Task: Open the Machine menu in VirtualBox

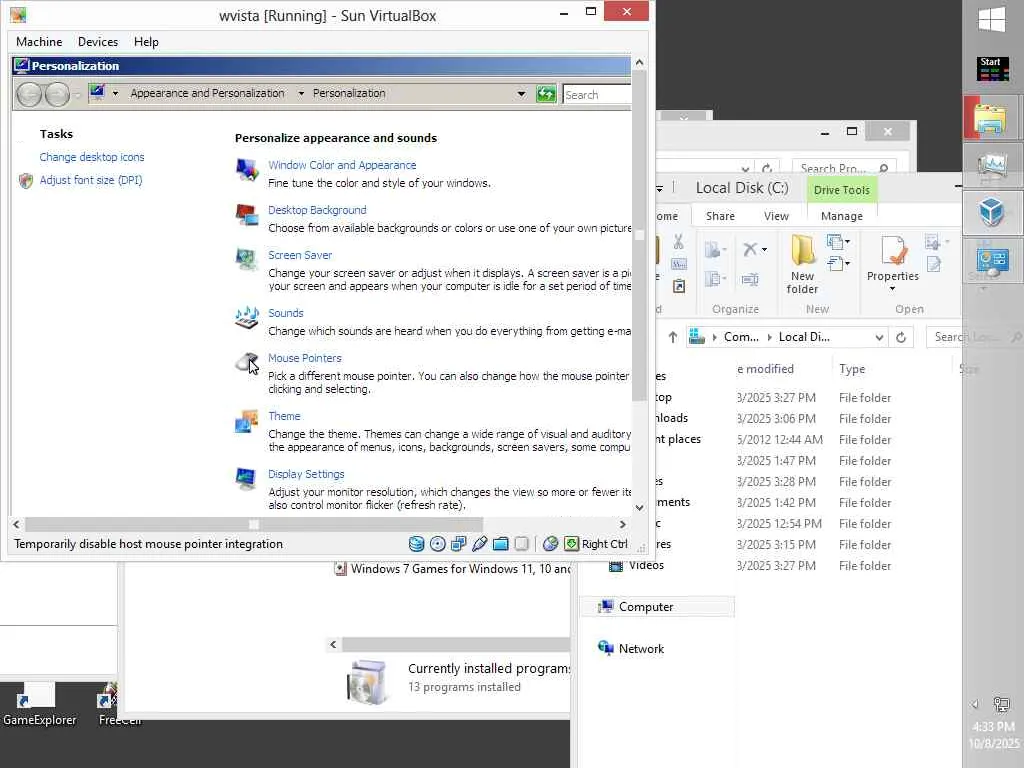Action: tap(39, 42)
